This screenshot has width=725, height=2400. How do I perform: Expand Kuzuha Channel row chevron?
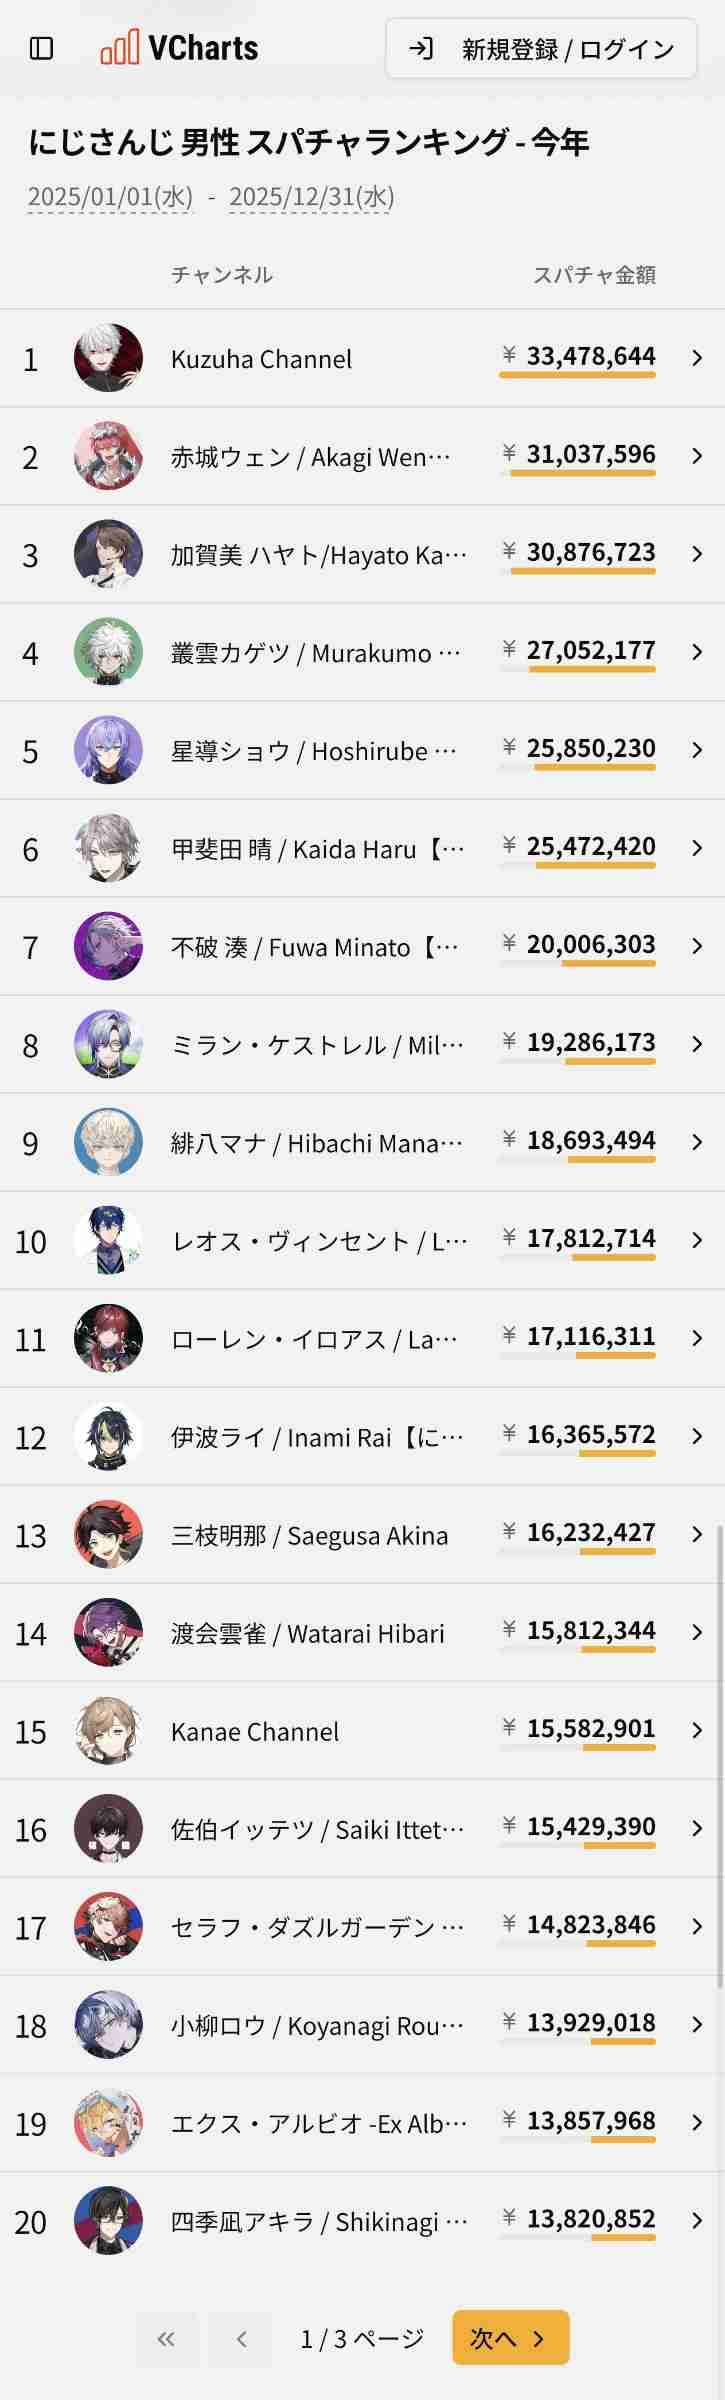tap(697, 358)
